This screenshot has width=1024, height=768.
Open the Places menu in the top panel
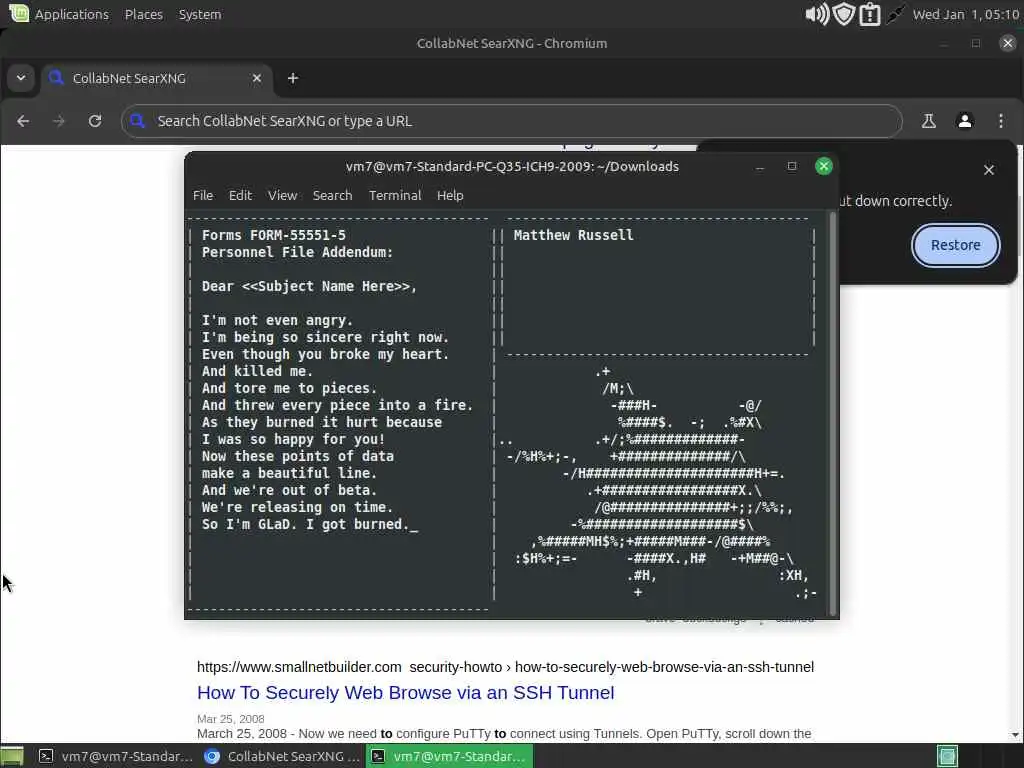pyautogui.click(x=144, y=14)
